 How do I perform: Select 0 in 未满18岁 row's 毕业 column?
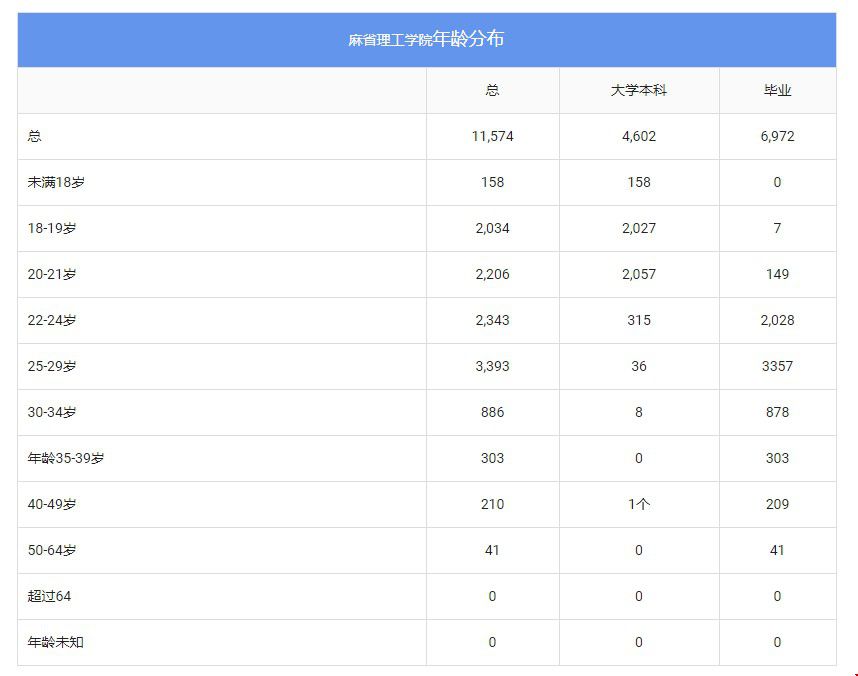click(x=778, y=182)
